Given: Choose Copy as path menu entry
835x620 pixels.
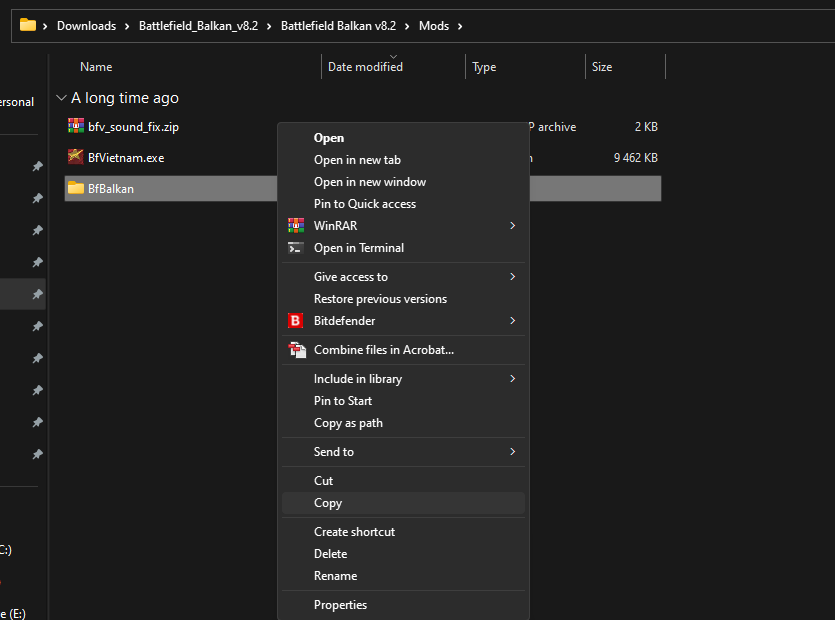Looking at the screenshot, I should pyautogui.click(x=348, y=423).
